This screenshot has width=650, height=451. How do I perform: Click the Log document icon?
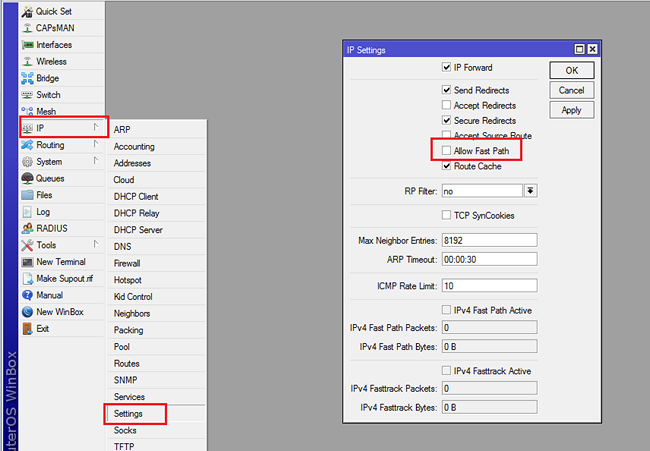pos(27,212)
